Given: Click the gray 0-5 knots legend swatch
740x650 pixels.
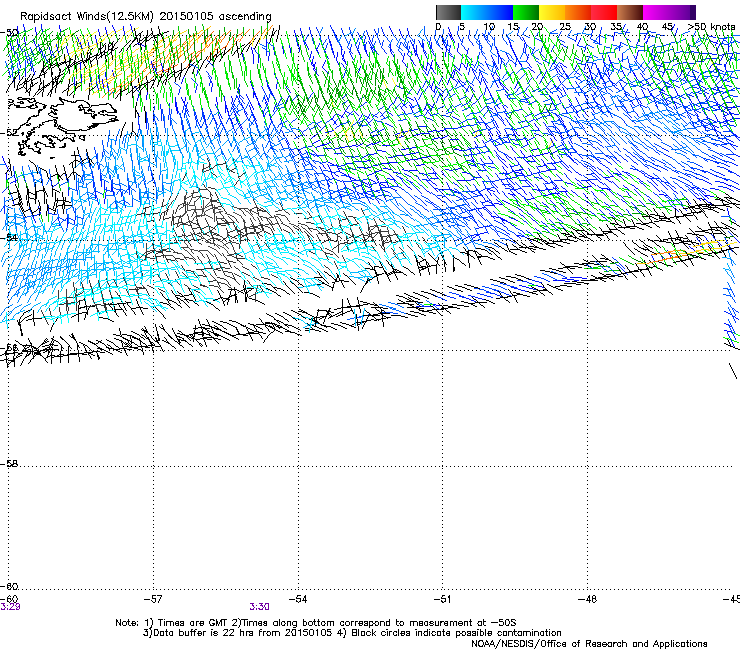Looking at the screenshot, I should coord(448,12).
